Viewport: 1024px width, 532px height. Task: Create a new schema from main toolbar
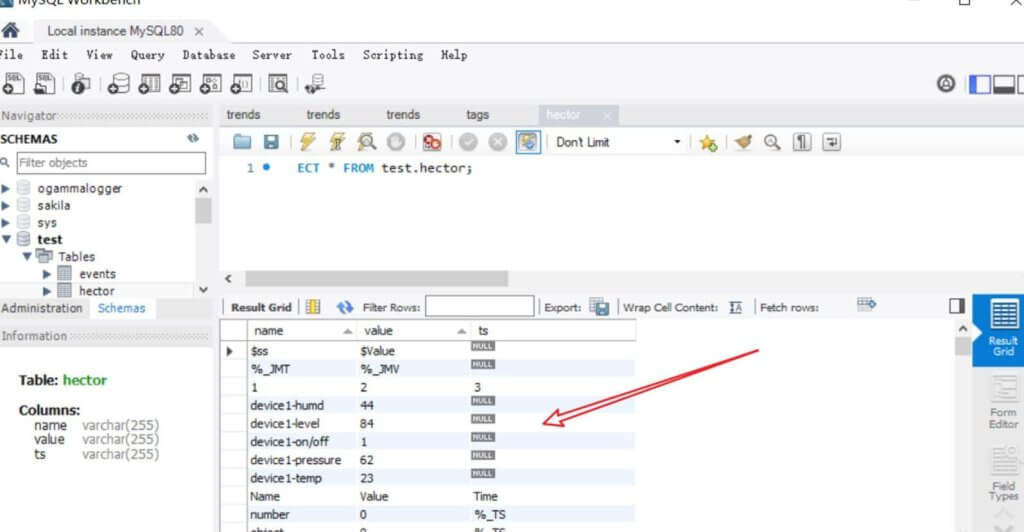point(119,85)
